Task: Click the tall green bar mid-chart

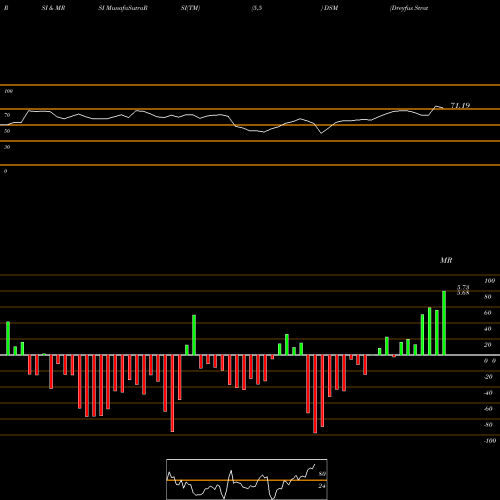Action: click(194, 335)
